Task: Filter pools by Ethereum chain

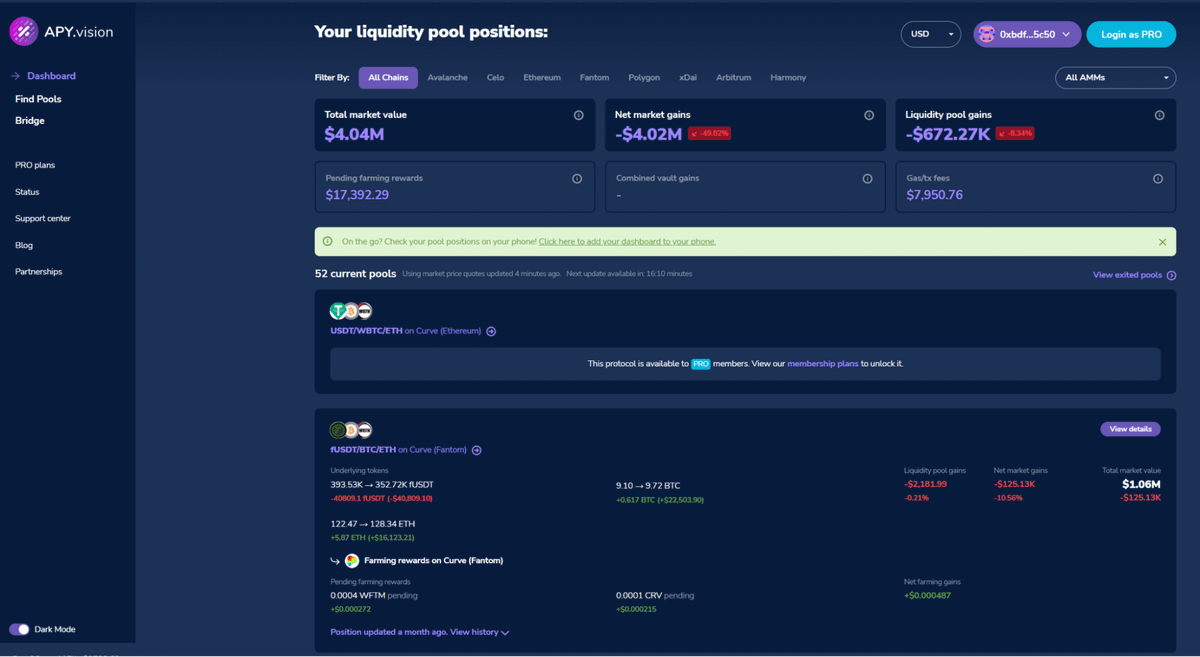Action: click(542, 77)
